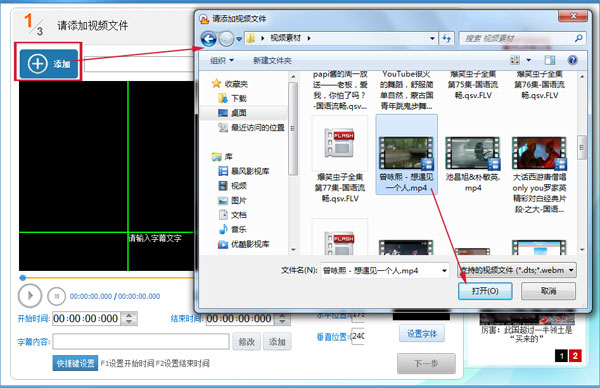Image resolution: width=600 pixels, height=388 pixels.
Task: Select 池昌旭&朴敏英.mp4 thumbnail
Action: 473,154
